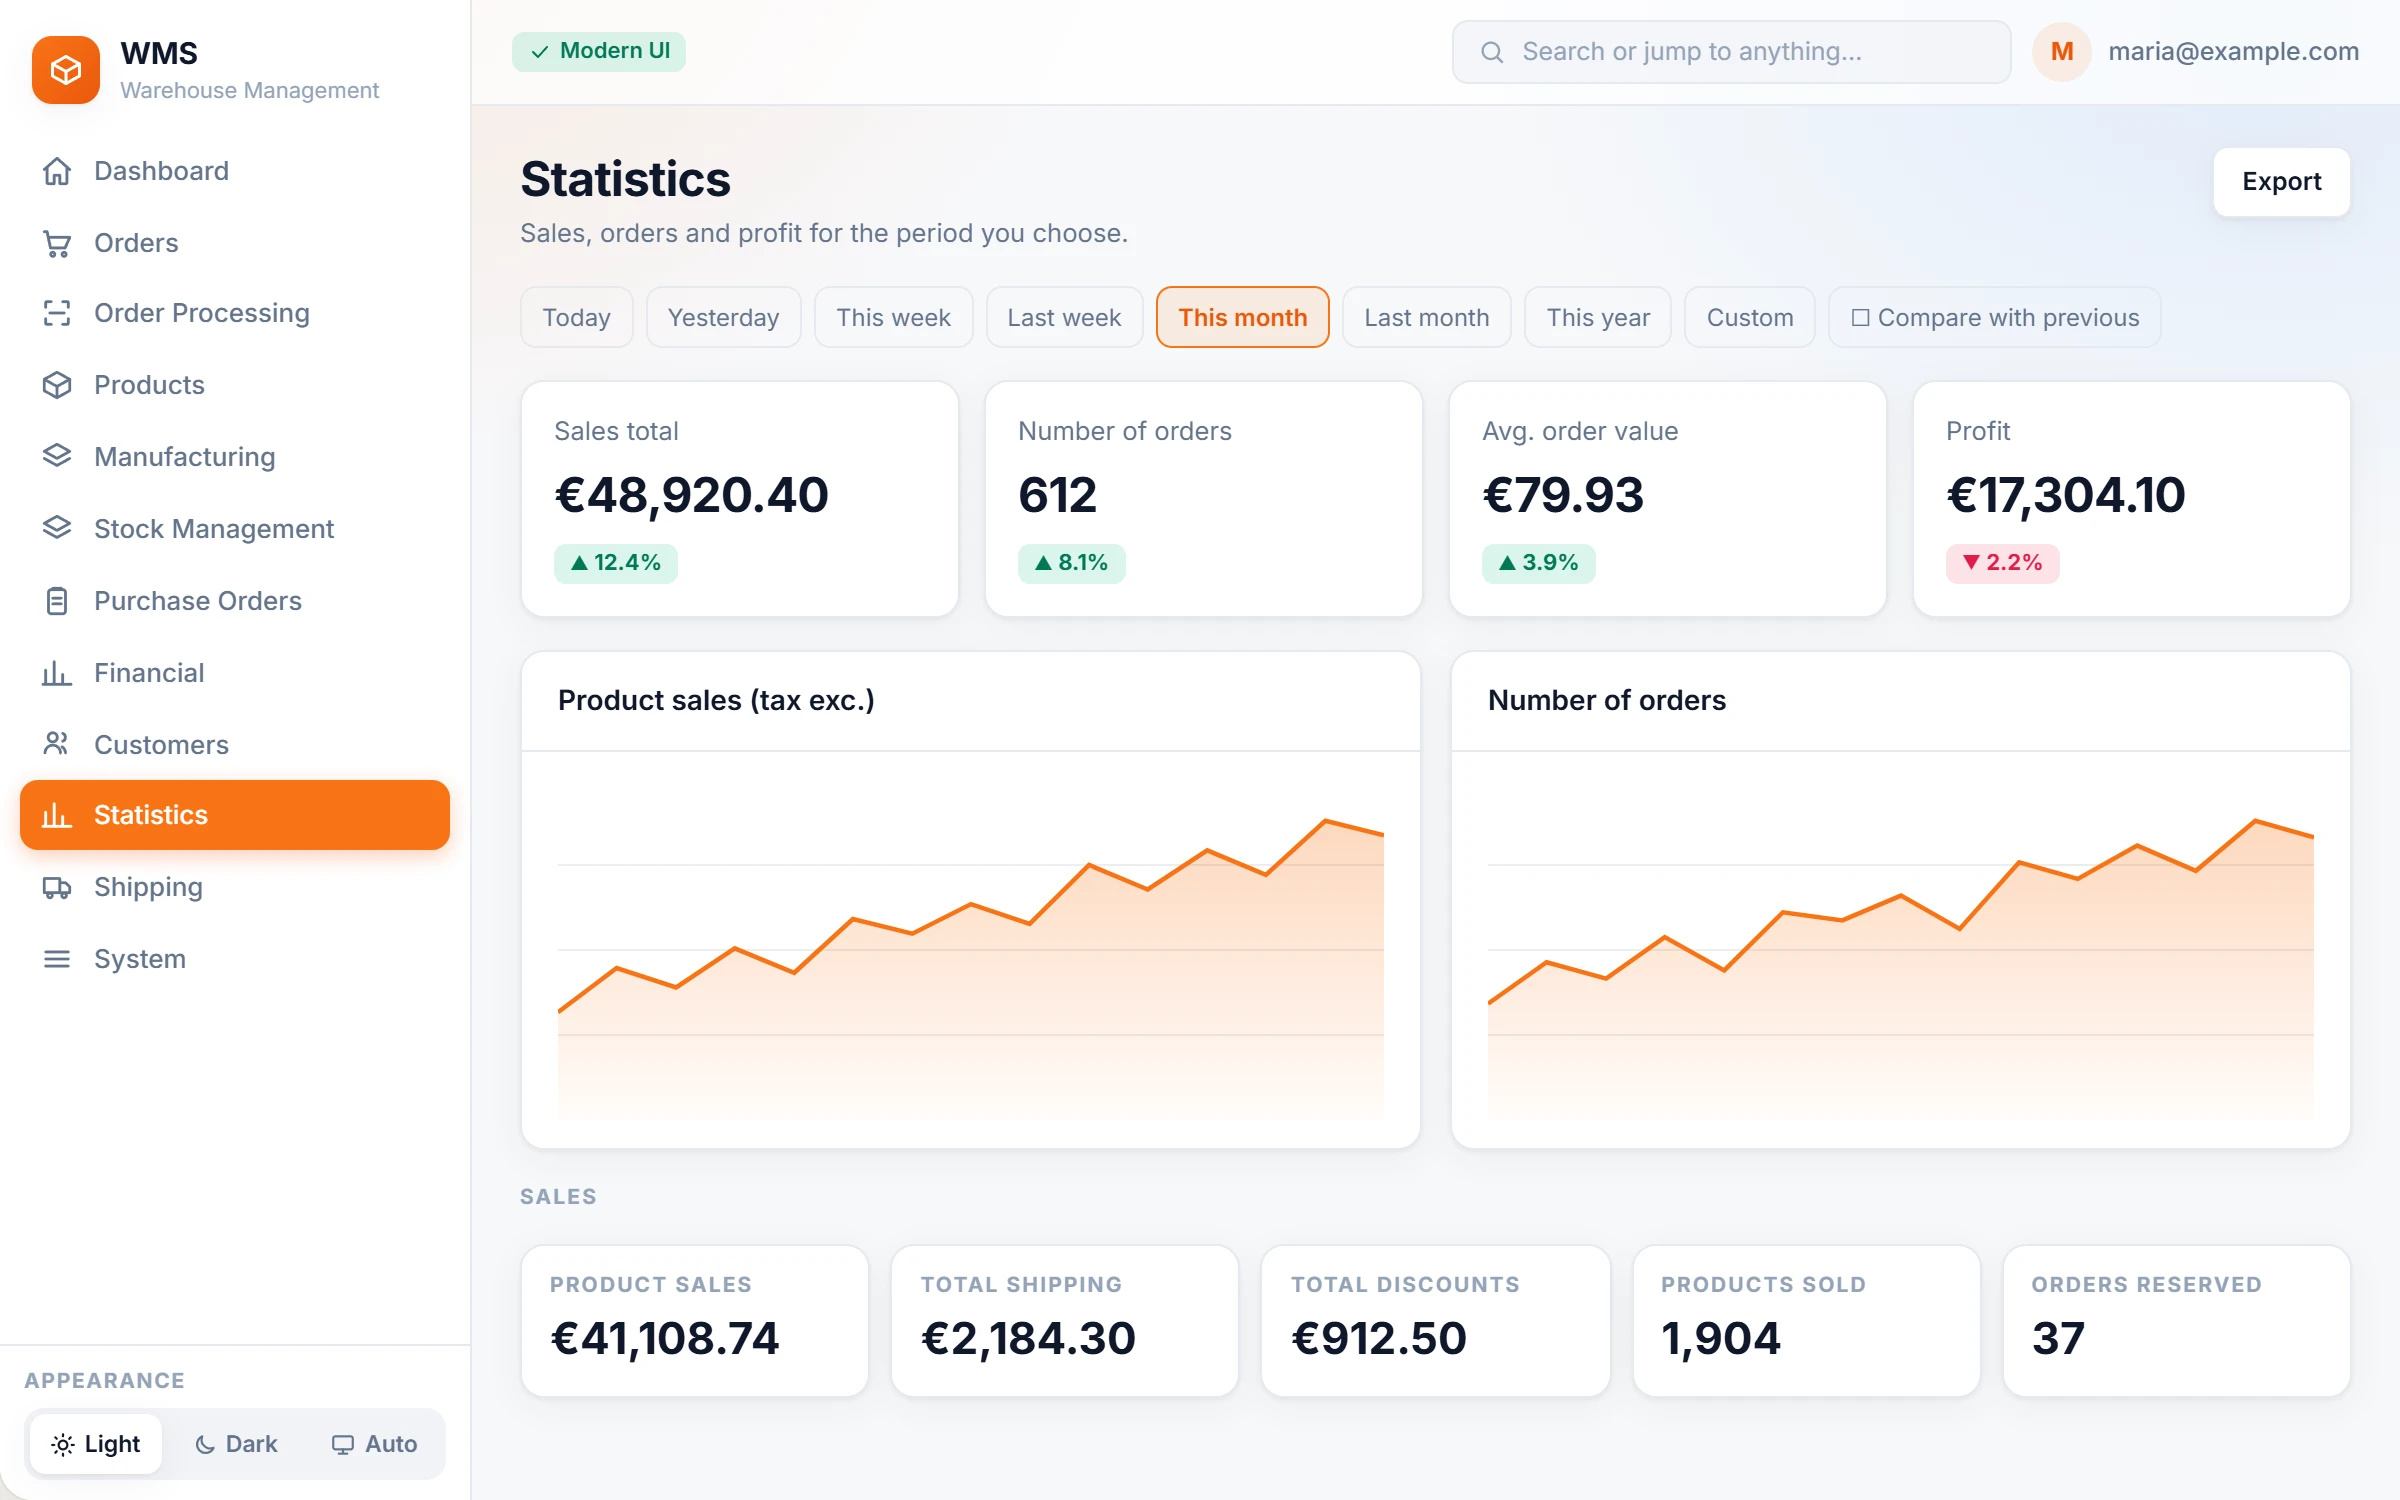Click the 12.4% increase badge

(x=616, y=563)
